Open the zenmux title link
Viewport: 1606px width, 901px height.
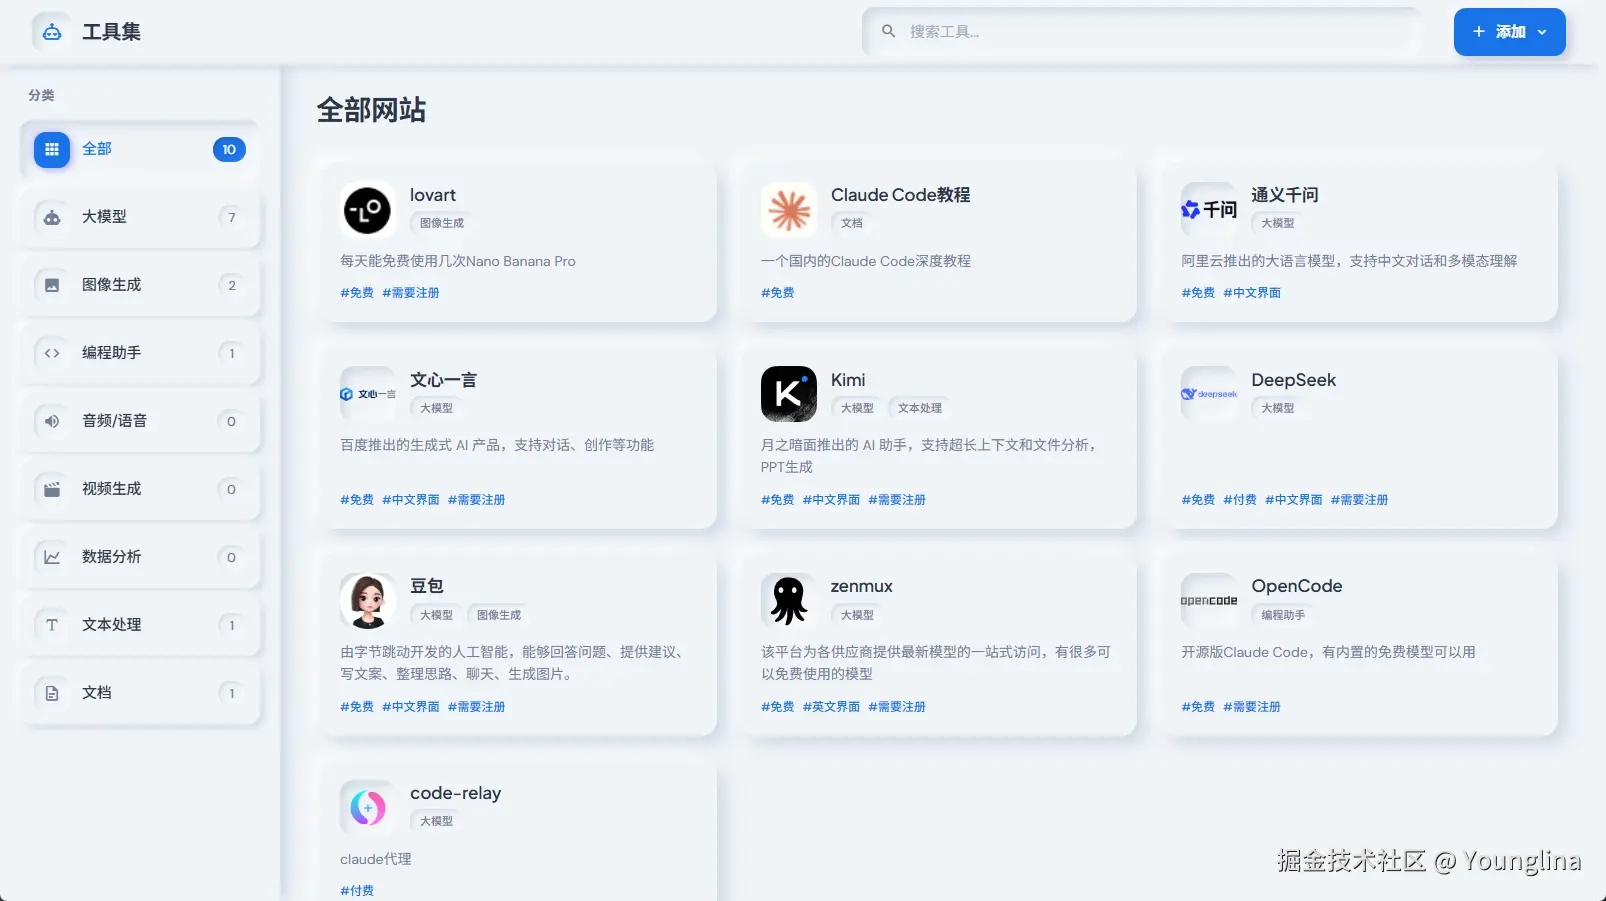pyautogui.click(x=862, y=586)
